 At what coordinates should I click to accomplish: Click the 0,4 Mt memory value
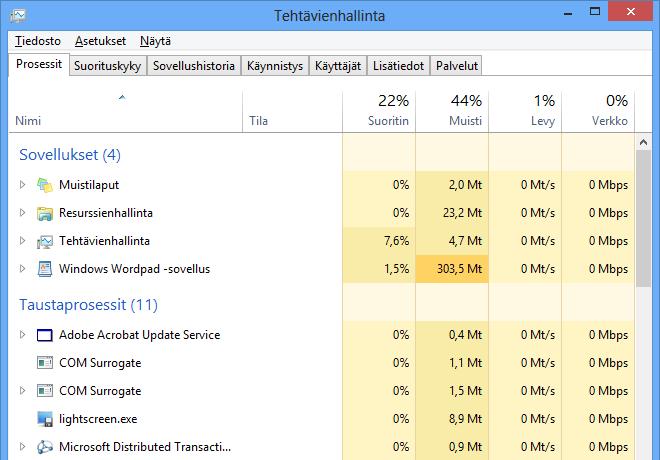click(x=465, y=335)
